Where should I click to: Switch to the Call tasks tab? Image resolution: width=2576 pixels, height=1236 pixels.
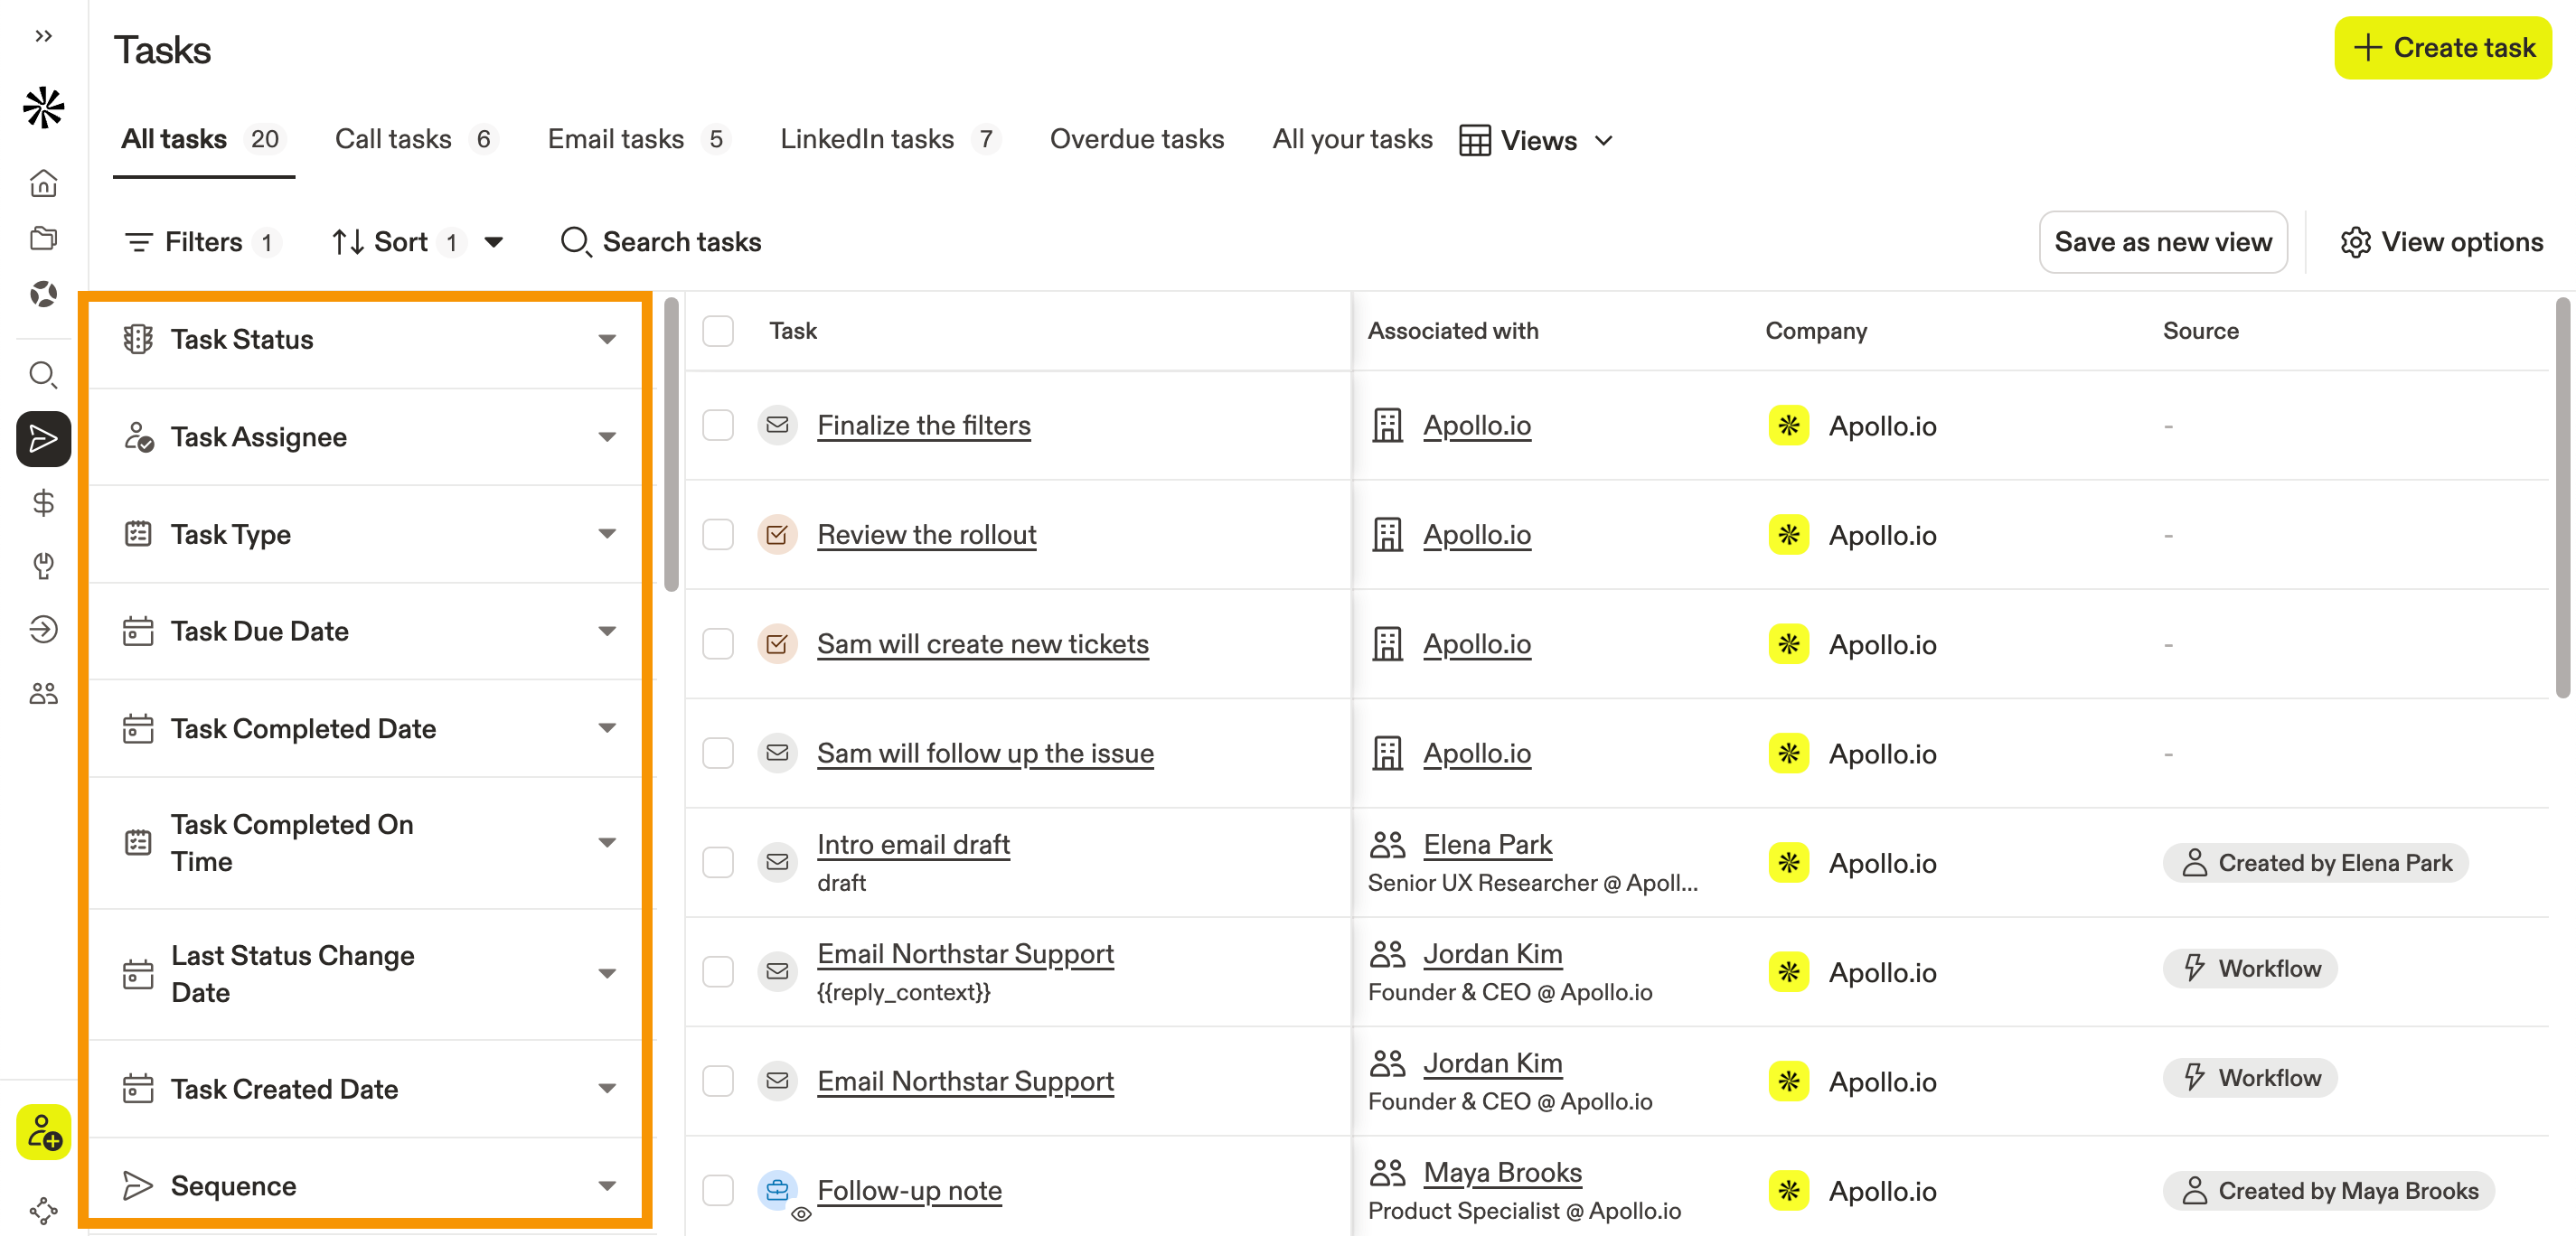pyautogui.click(x=393, y=139)
